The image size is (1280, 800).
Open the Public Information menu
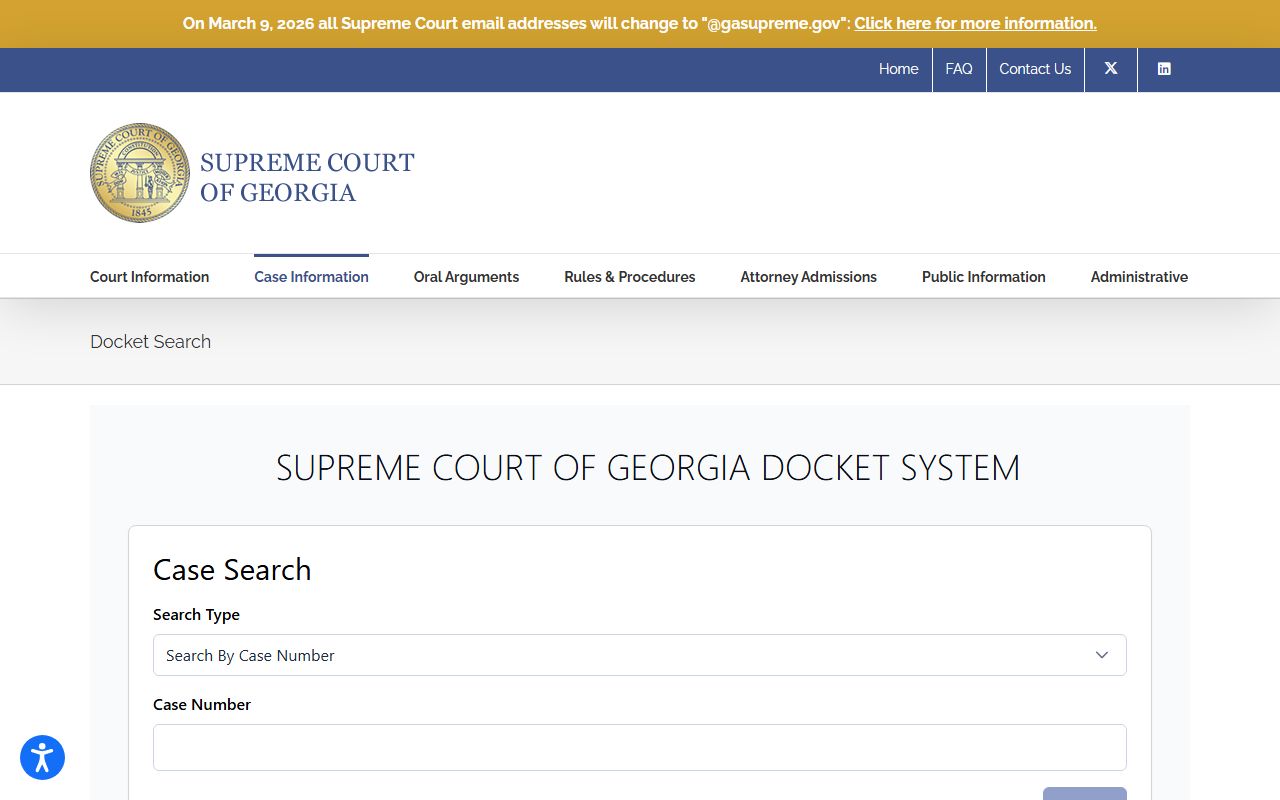tap(984, 277)
